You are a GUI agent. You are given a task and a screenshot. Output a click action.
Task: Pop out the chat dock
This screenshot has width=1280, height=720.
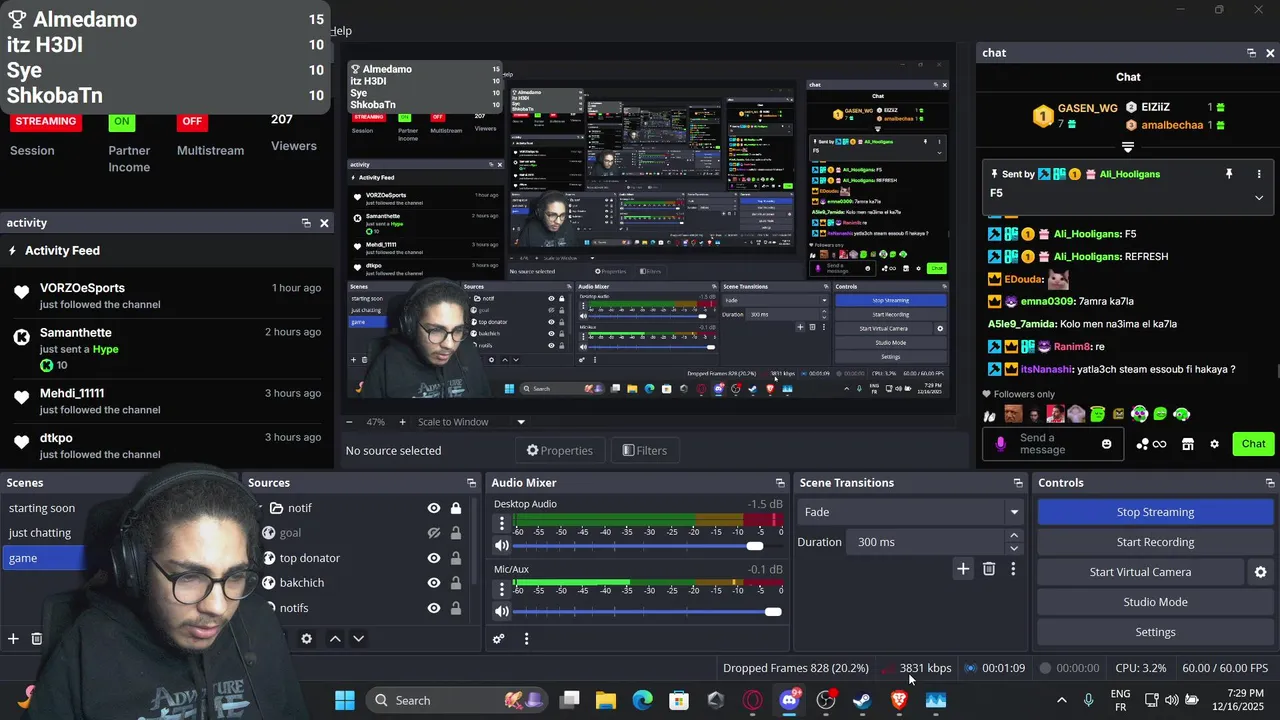(x=1251, y=53)
